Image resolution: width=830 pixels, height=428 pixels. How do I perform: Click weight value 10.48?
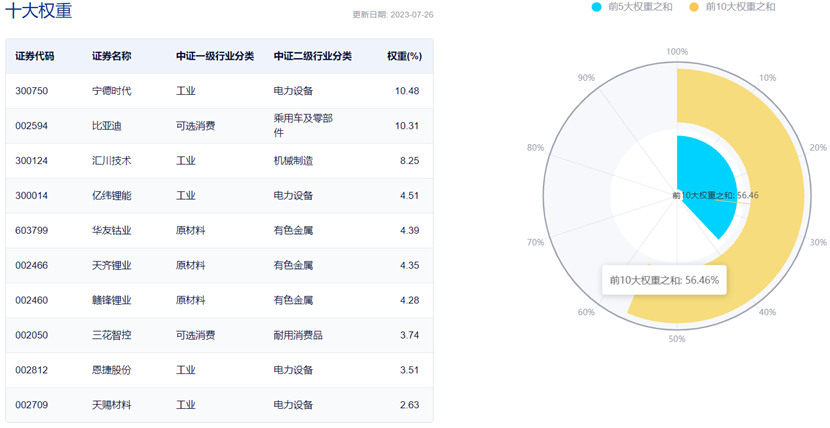pyautogui.click(x=407, y=91)
